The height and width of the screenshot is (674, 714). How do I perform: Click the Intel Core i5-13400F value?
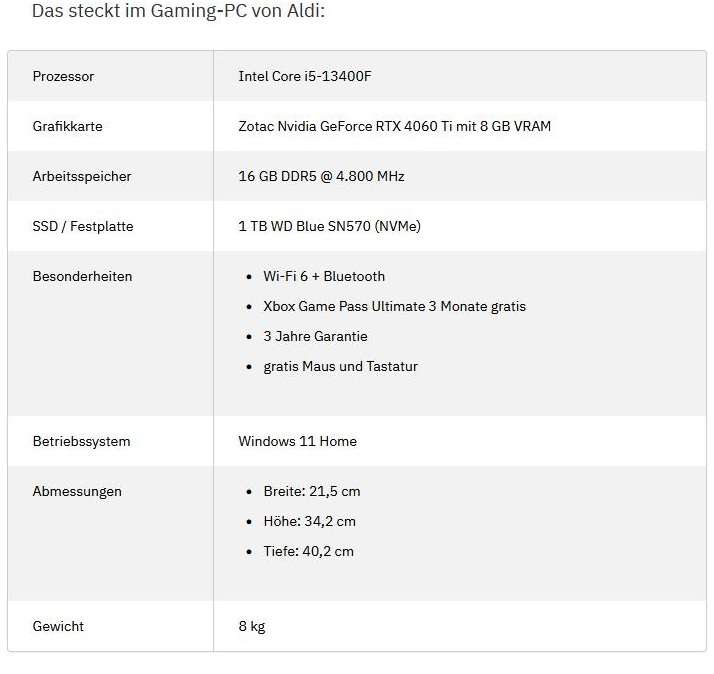point(305,76)
